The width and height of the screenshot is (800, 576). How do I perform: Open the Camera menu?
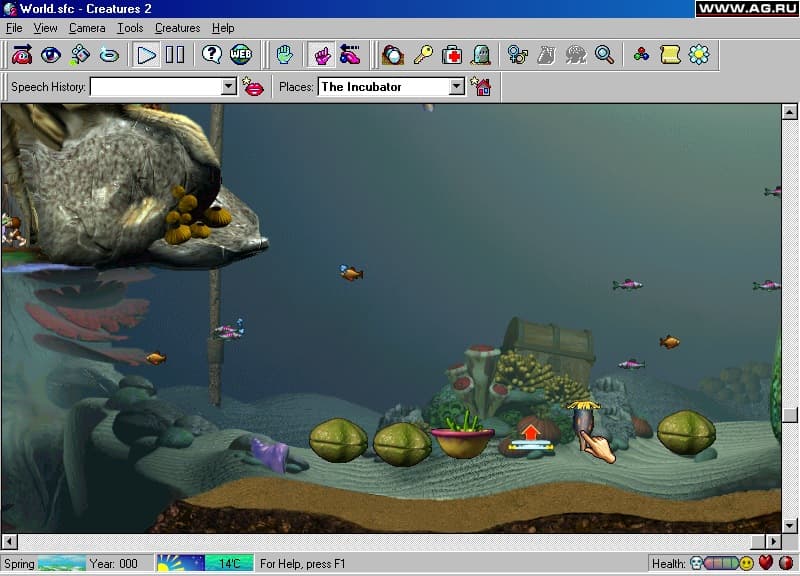pyautogui.click(x=87, y=28)
